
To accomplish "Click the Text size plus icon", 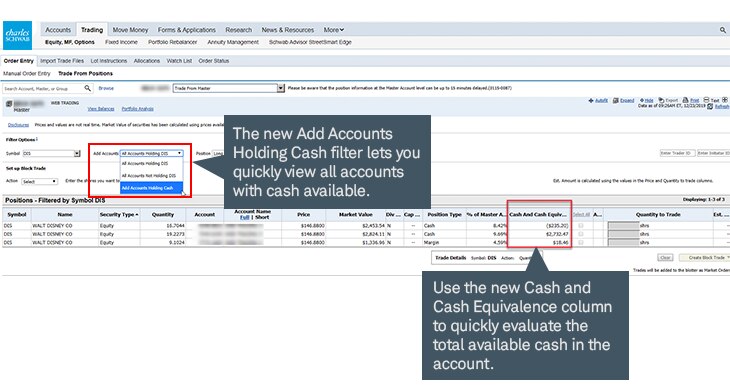I will [x=725, y=100].
